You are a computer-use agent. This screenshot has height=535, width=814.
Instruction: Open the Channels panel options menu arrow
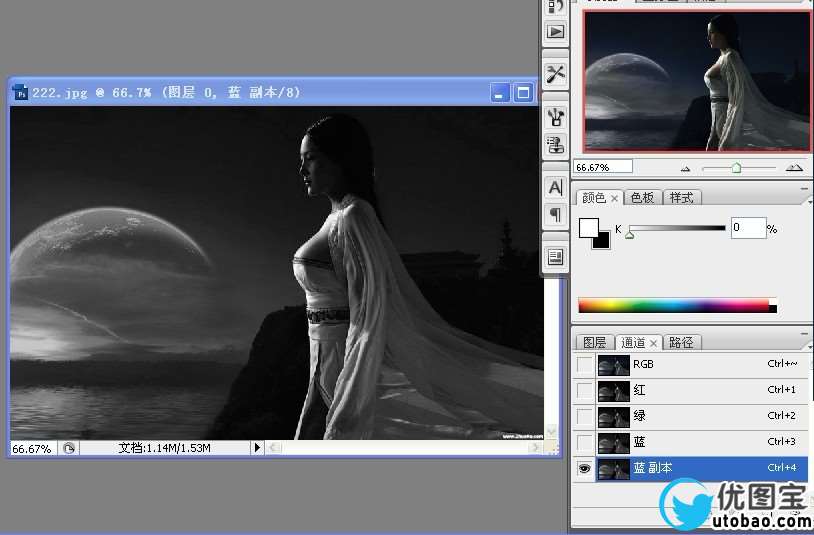(x=809, y=346)
